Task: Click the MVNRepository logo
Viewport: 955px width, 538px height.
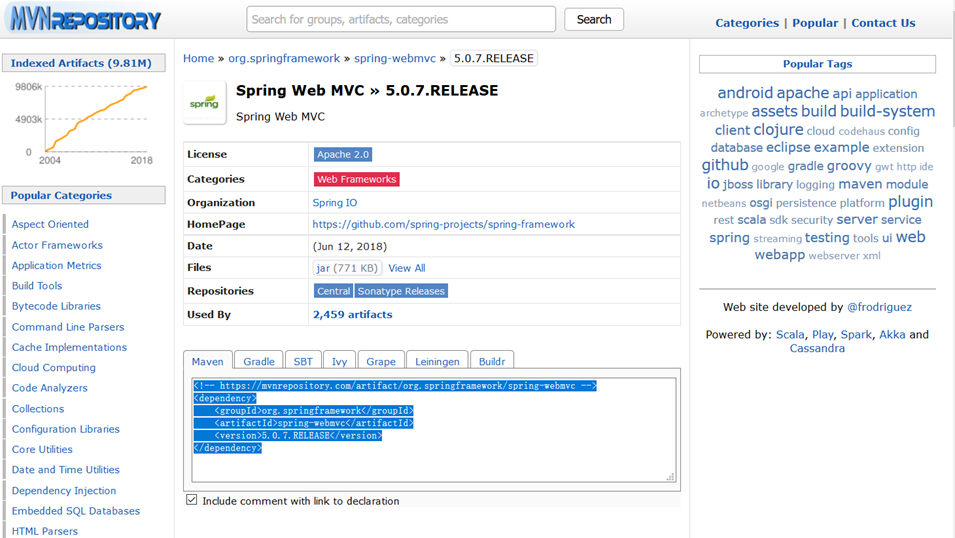Action: coord(85,19)
